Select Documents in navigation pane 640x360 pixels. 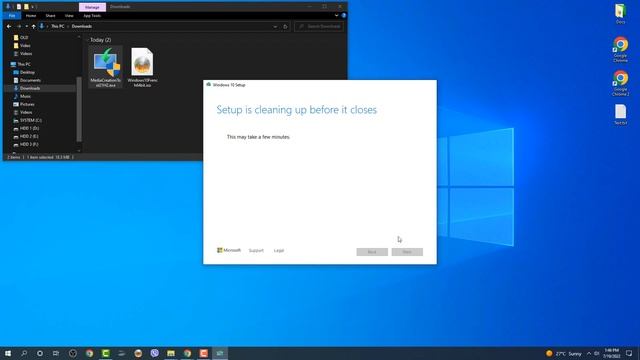click(30, 80)
